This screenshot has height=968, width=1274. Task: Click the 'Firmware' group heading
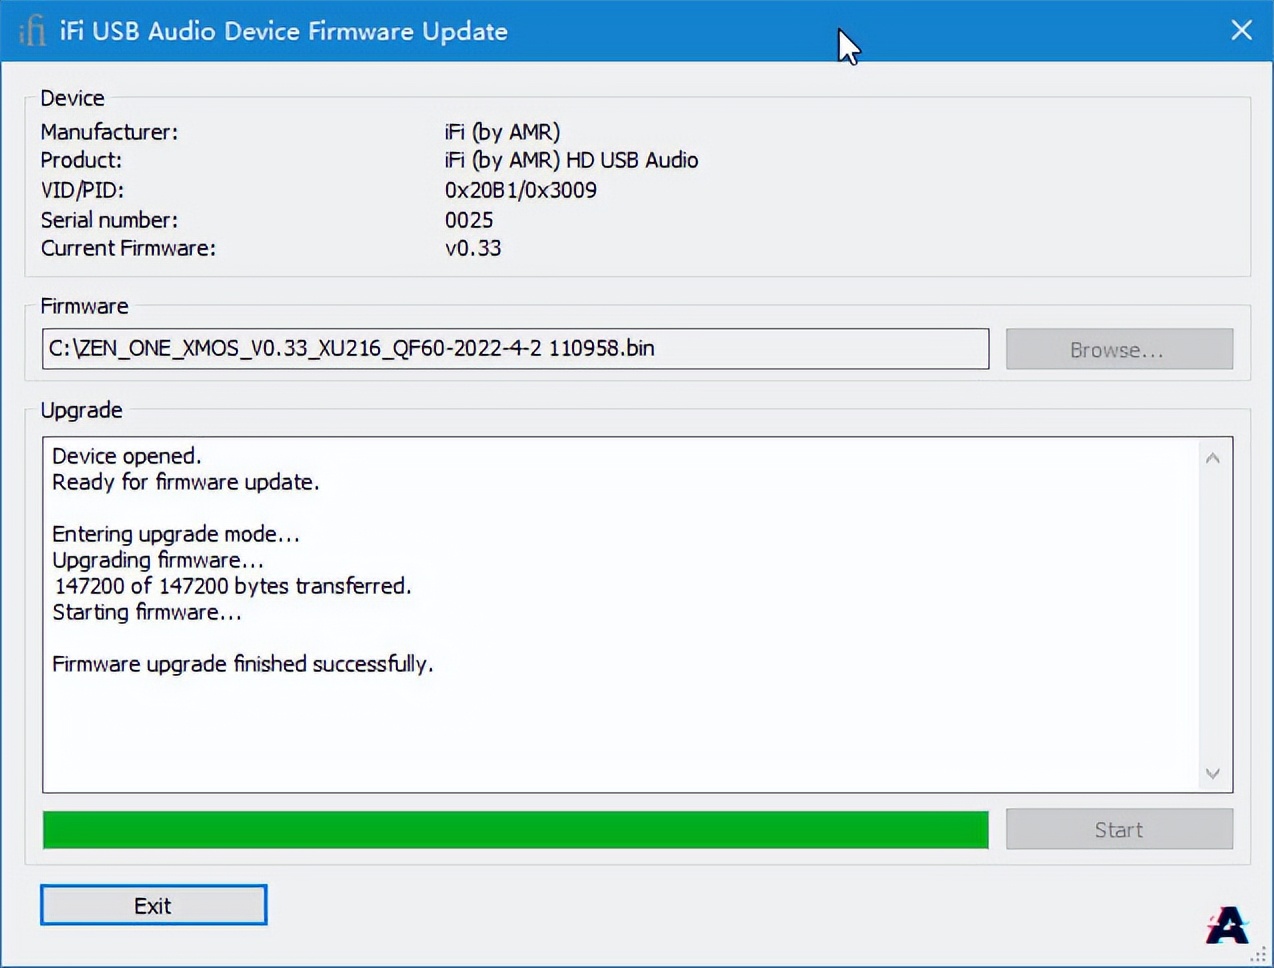(84, 306)
